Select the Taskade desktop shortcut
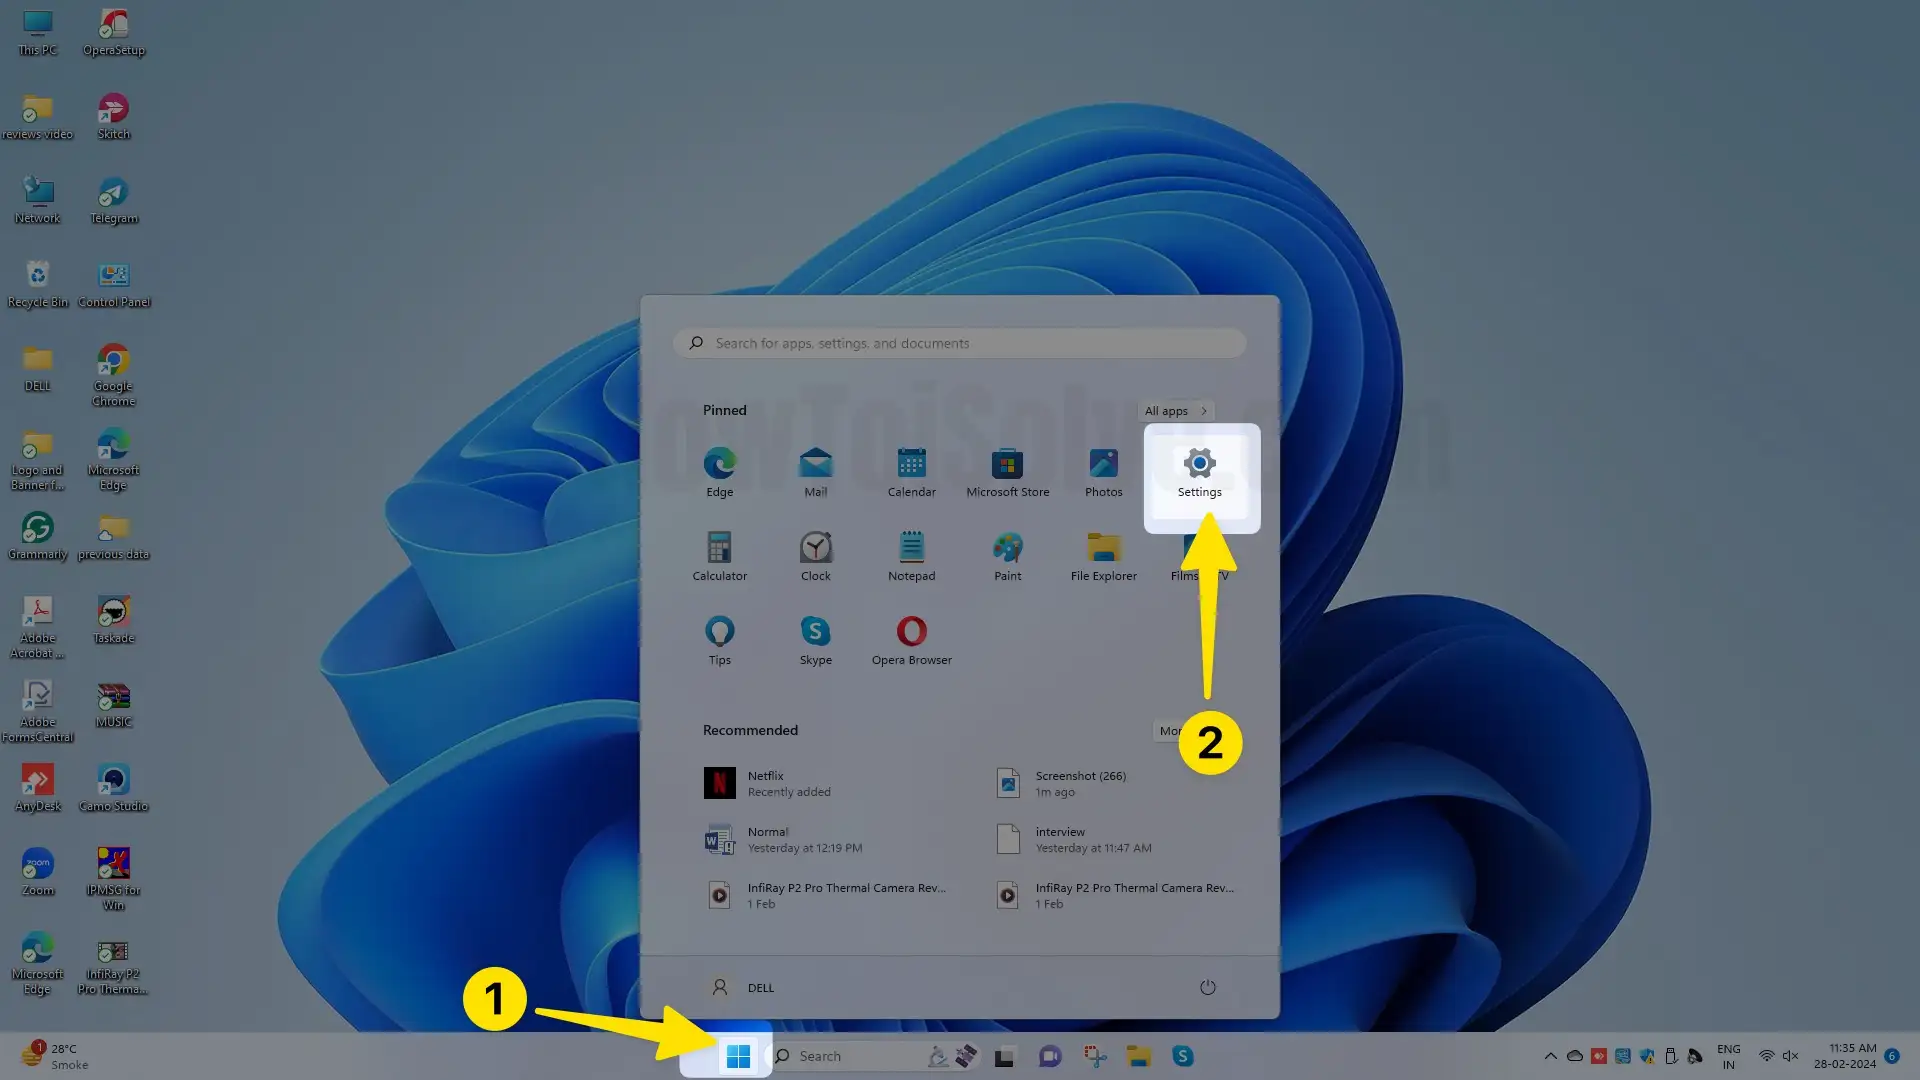 [x=114, y=620]
